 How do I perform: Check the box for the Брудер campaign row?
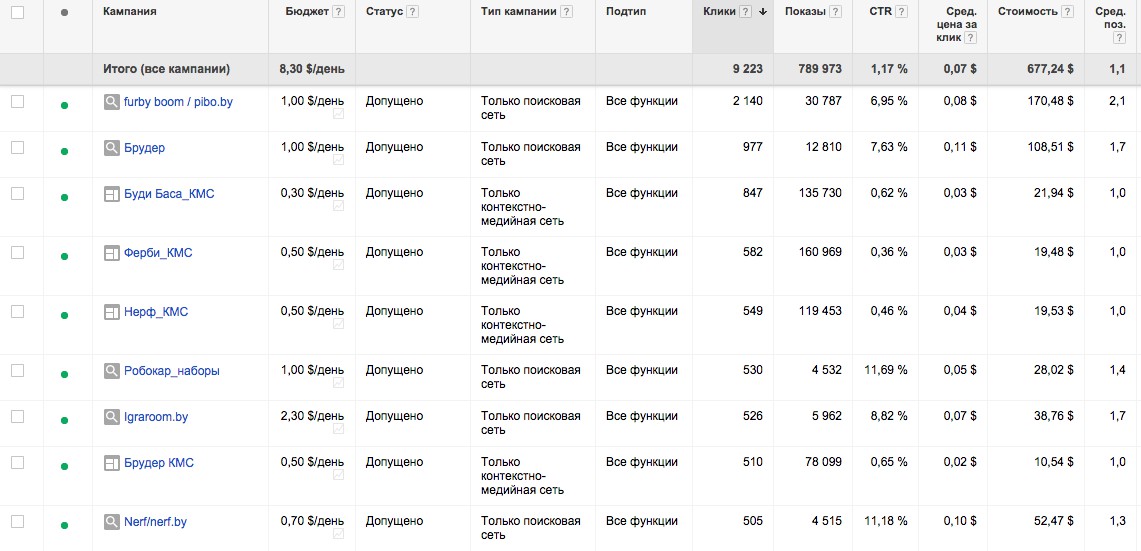[17, 148]
